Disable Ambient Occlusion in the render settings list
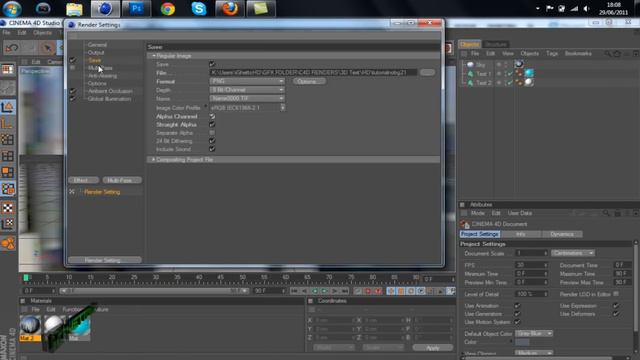 point(72,91)
